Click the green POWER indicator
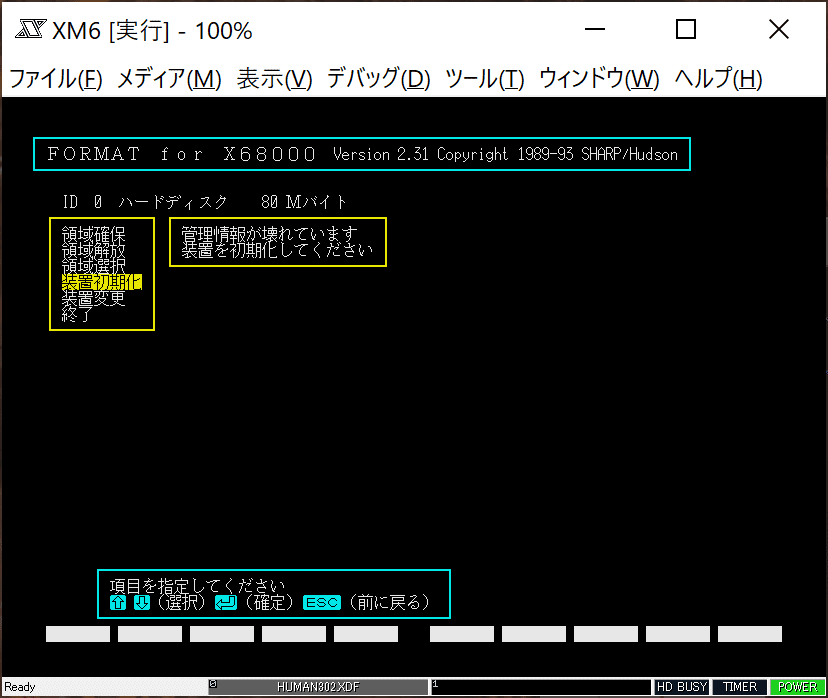Image resolution: width=828 pixels, height=698 pixels. [x=797, y=687]
